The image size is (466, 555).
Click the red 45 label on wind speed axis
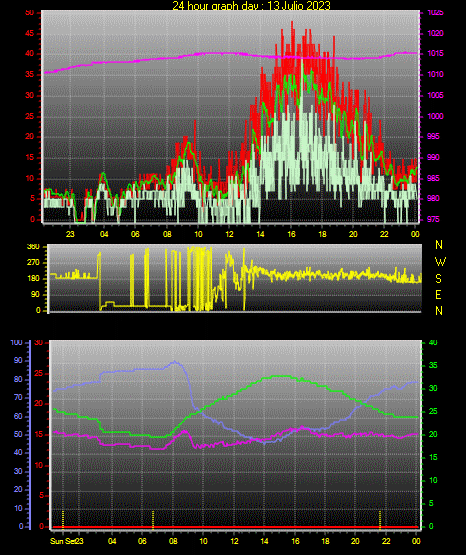coord(30,33)
